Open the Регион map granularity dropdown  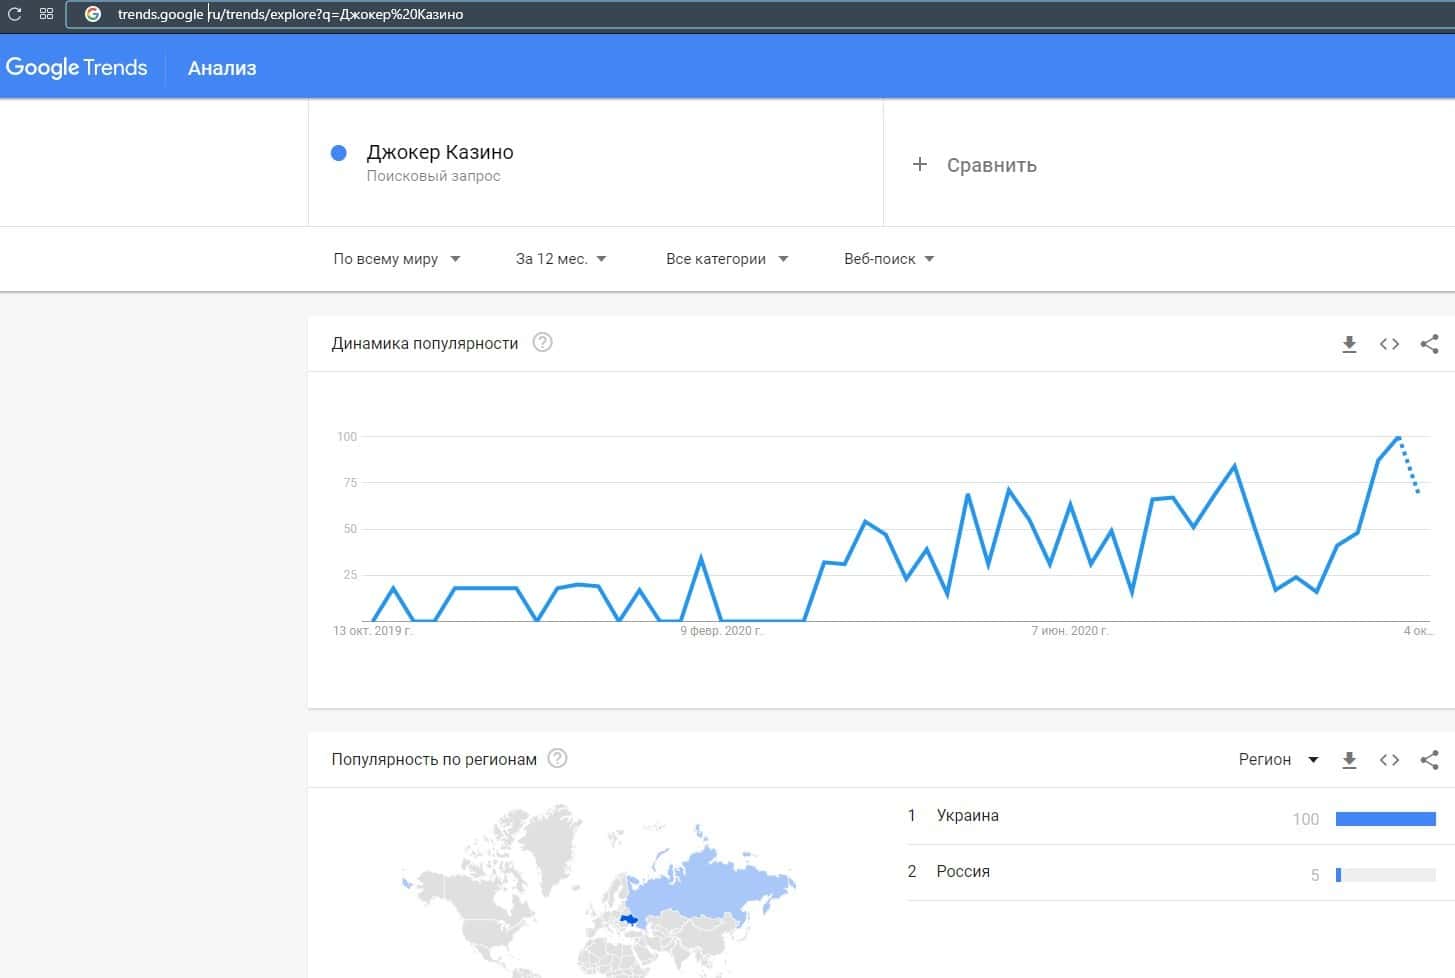tap(1278, 760)
